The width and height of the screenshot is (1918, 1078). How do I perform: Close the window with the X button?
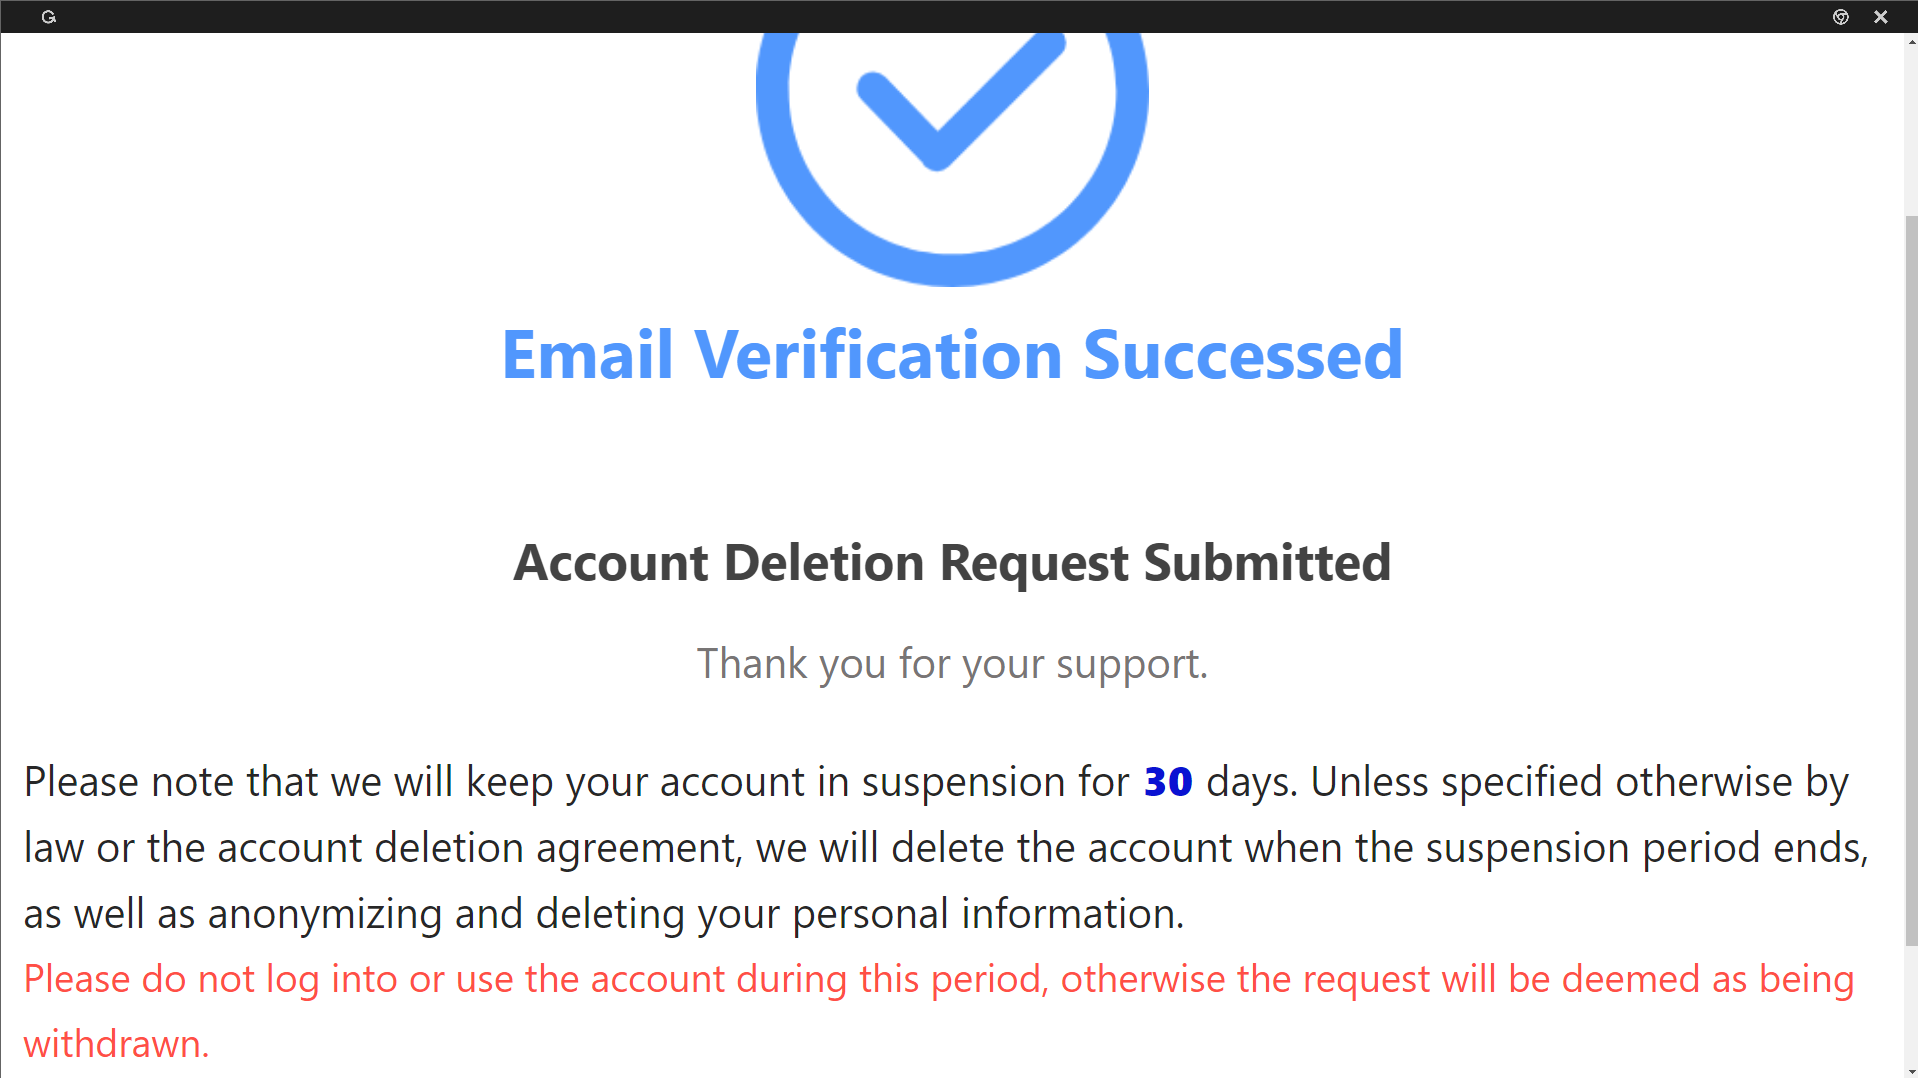point(1880,17)
